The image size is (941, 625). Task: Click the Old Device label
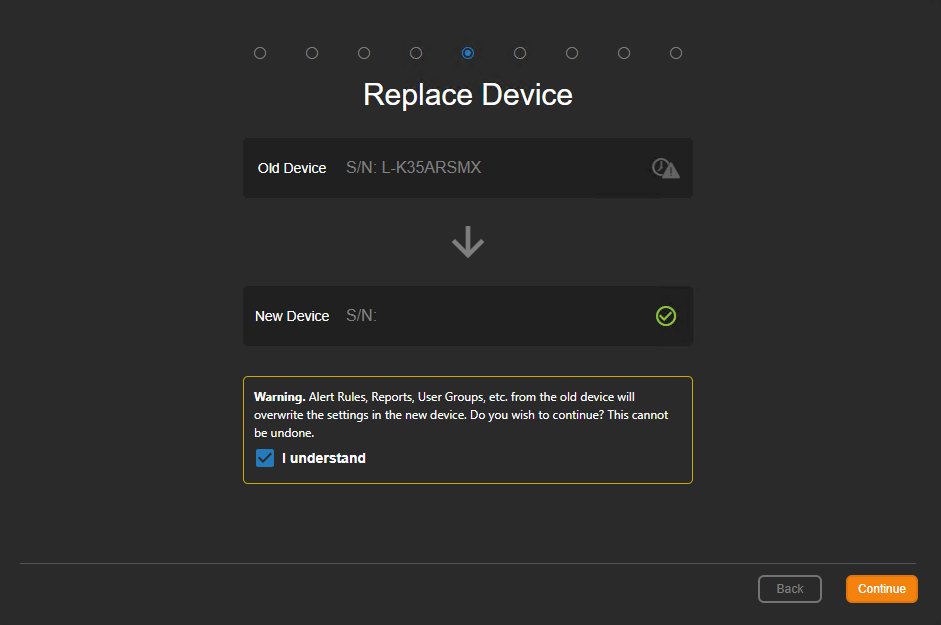tap(292, 168)
